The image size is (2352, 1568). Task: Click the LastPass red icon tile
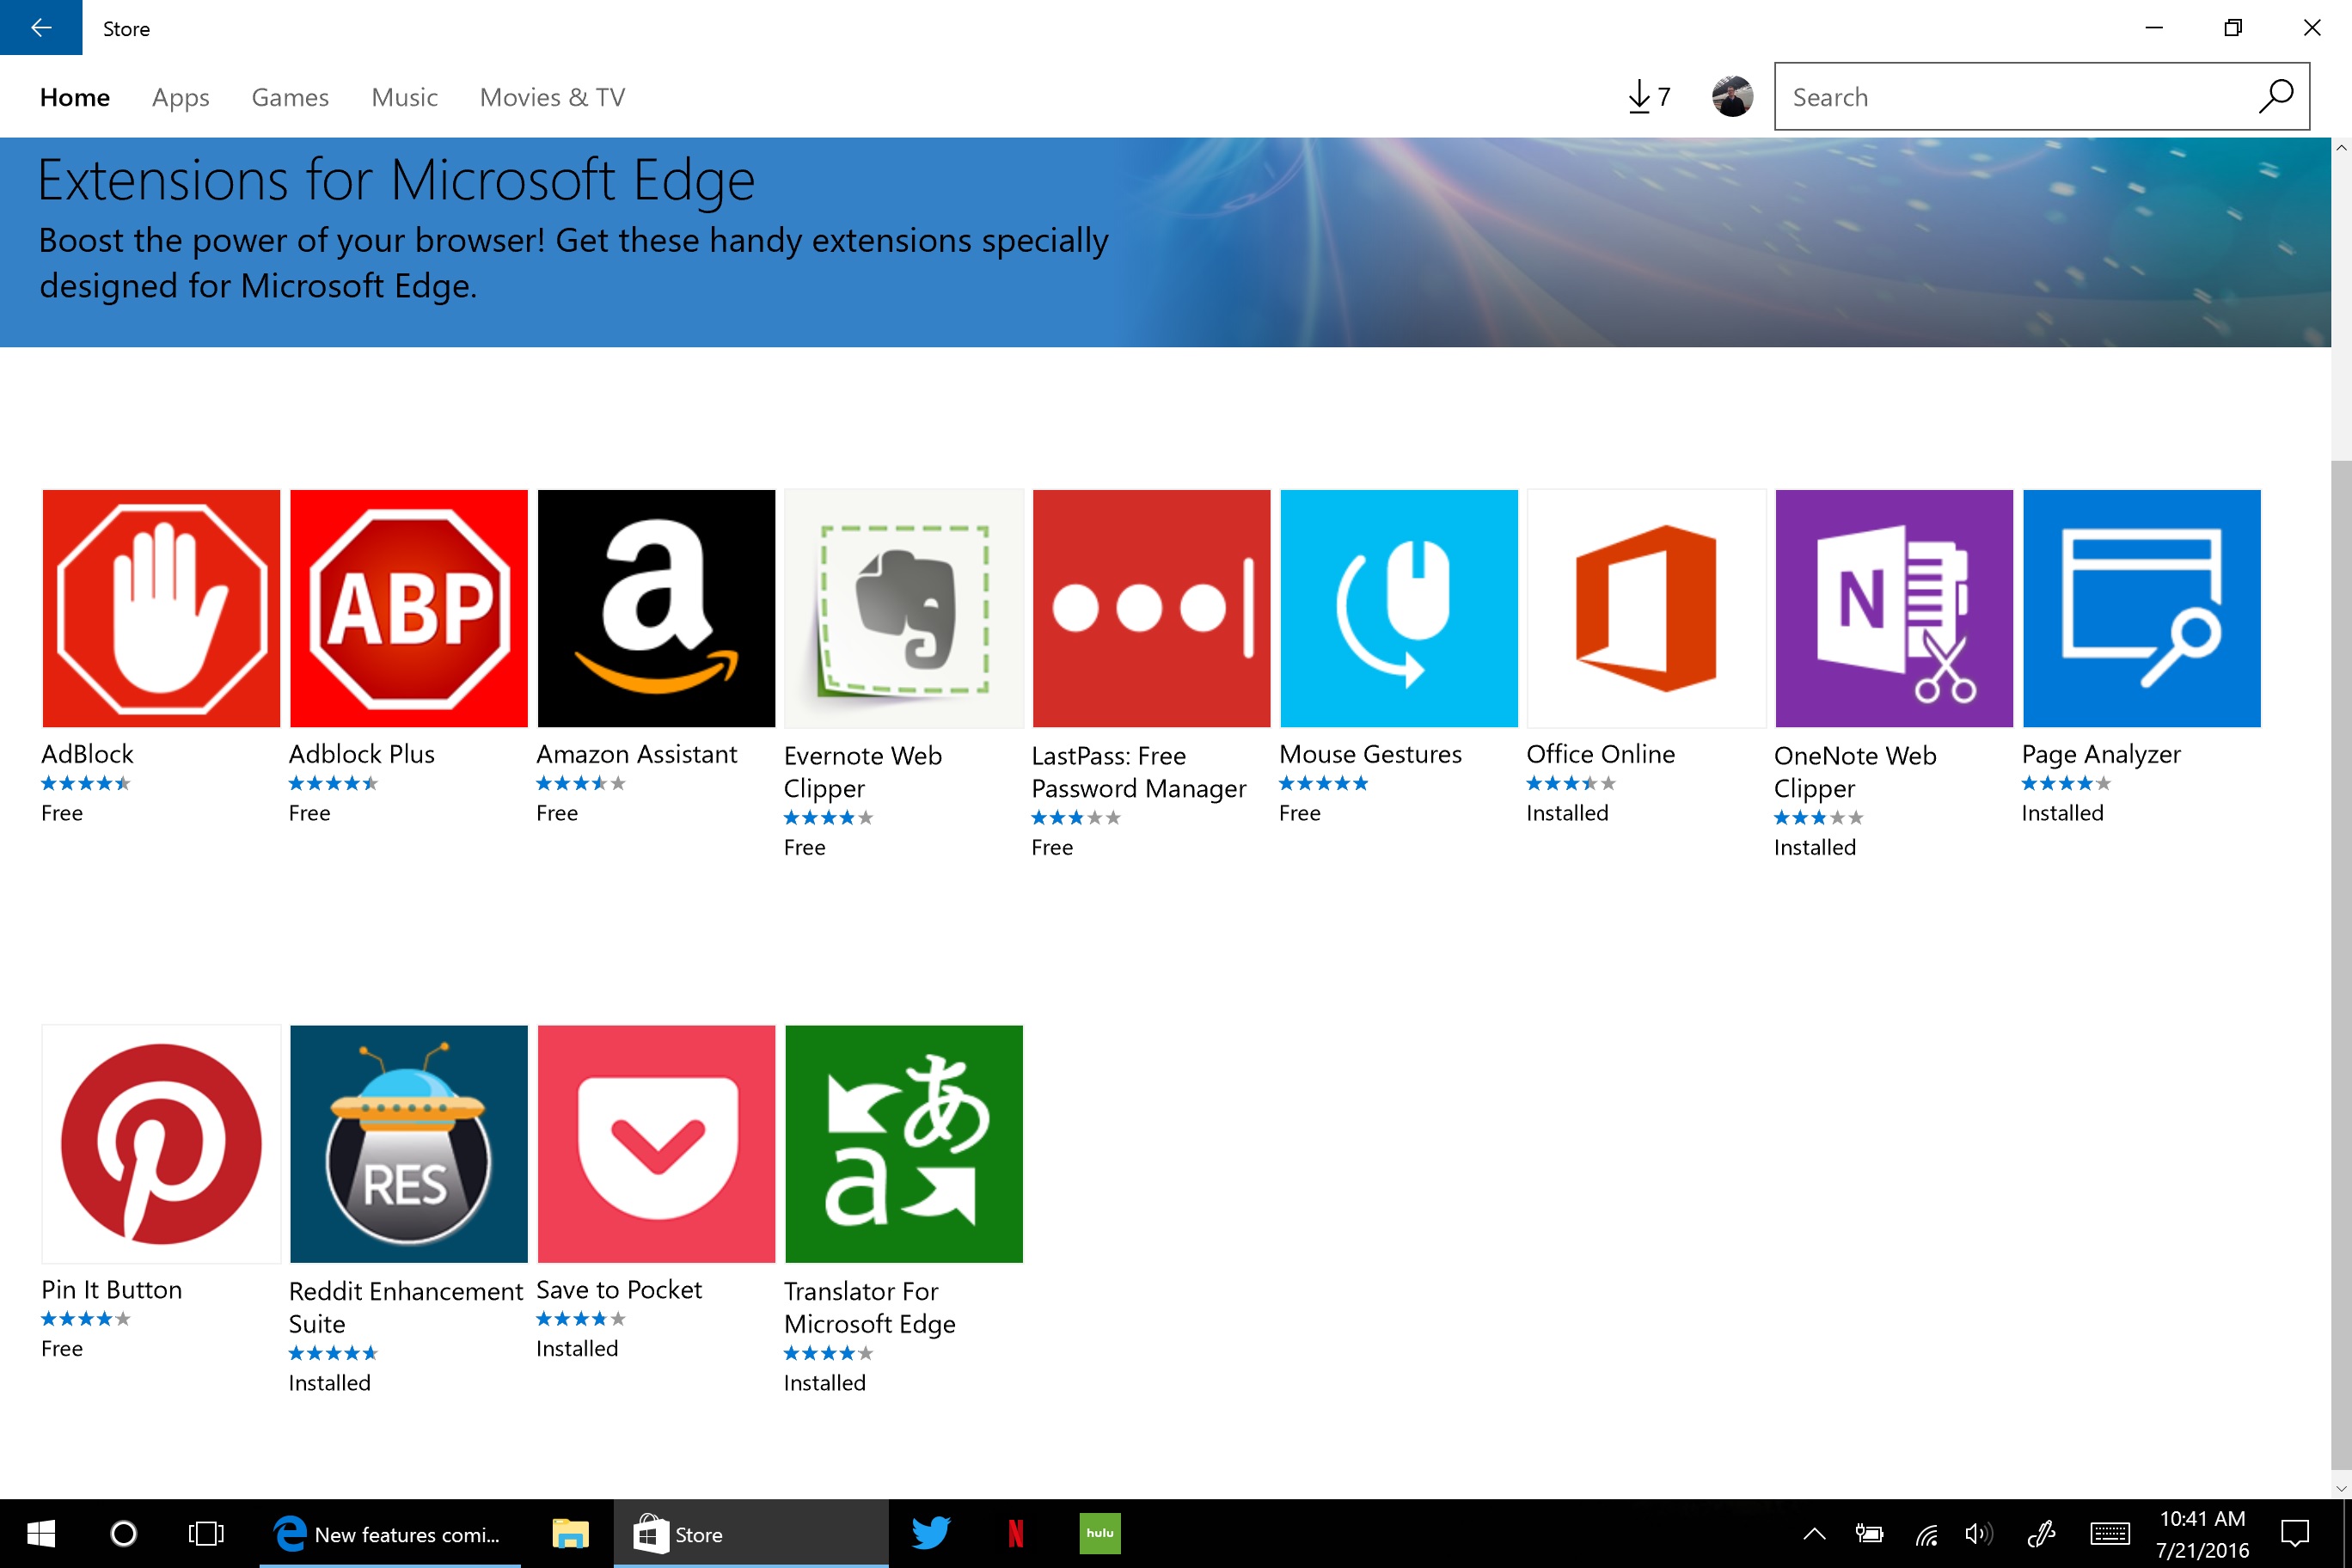[1152, 608]
